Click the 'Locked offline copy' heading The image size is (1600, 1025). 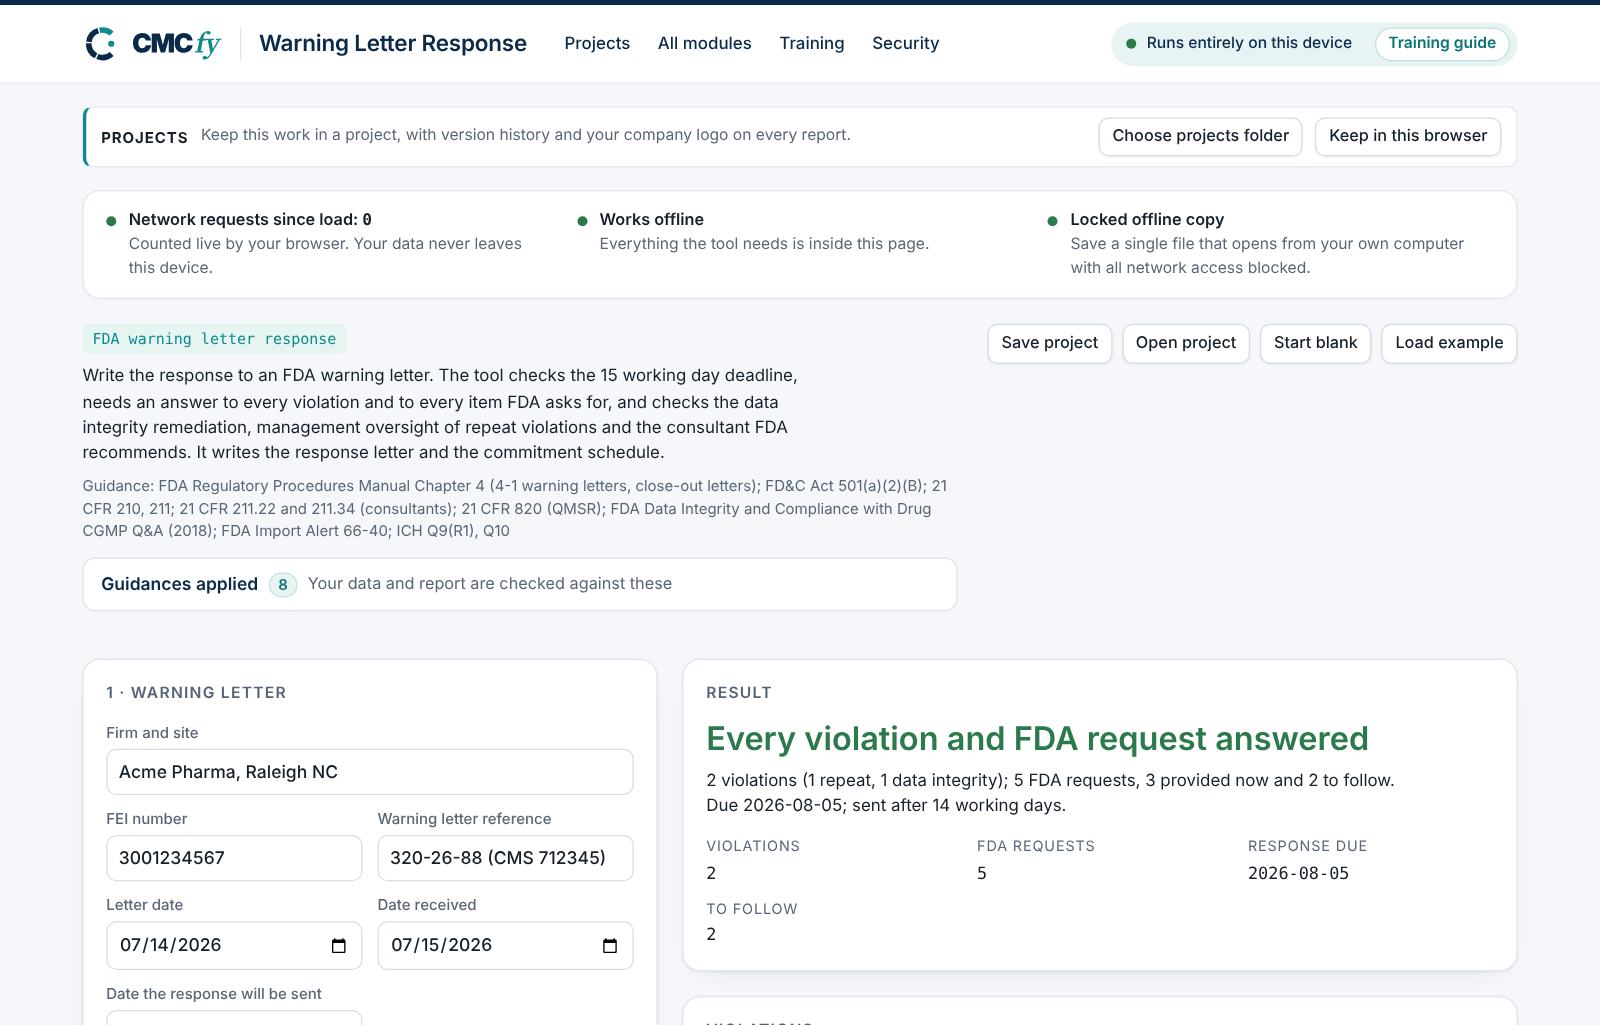1147,219
